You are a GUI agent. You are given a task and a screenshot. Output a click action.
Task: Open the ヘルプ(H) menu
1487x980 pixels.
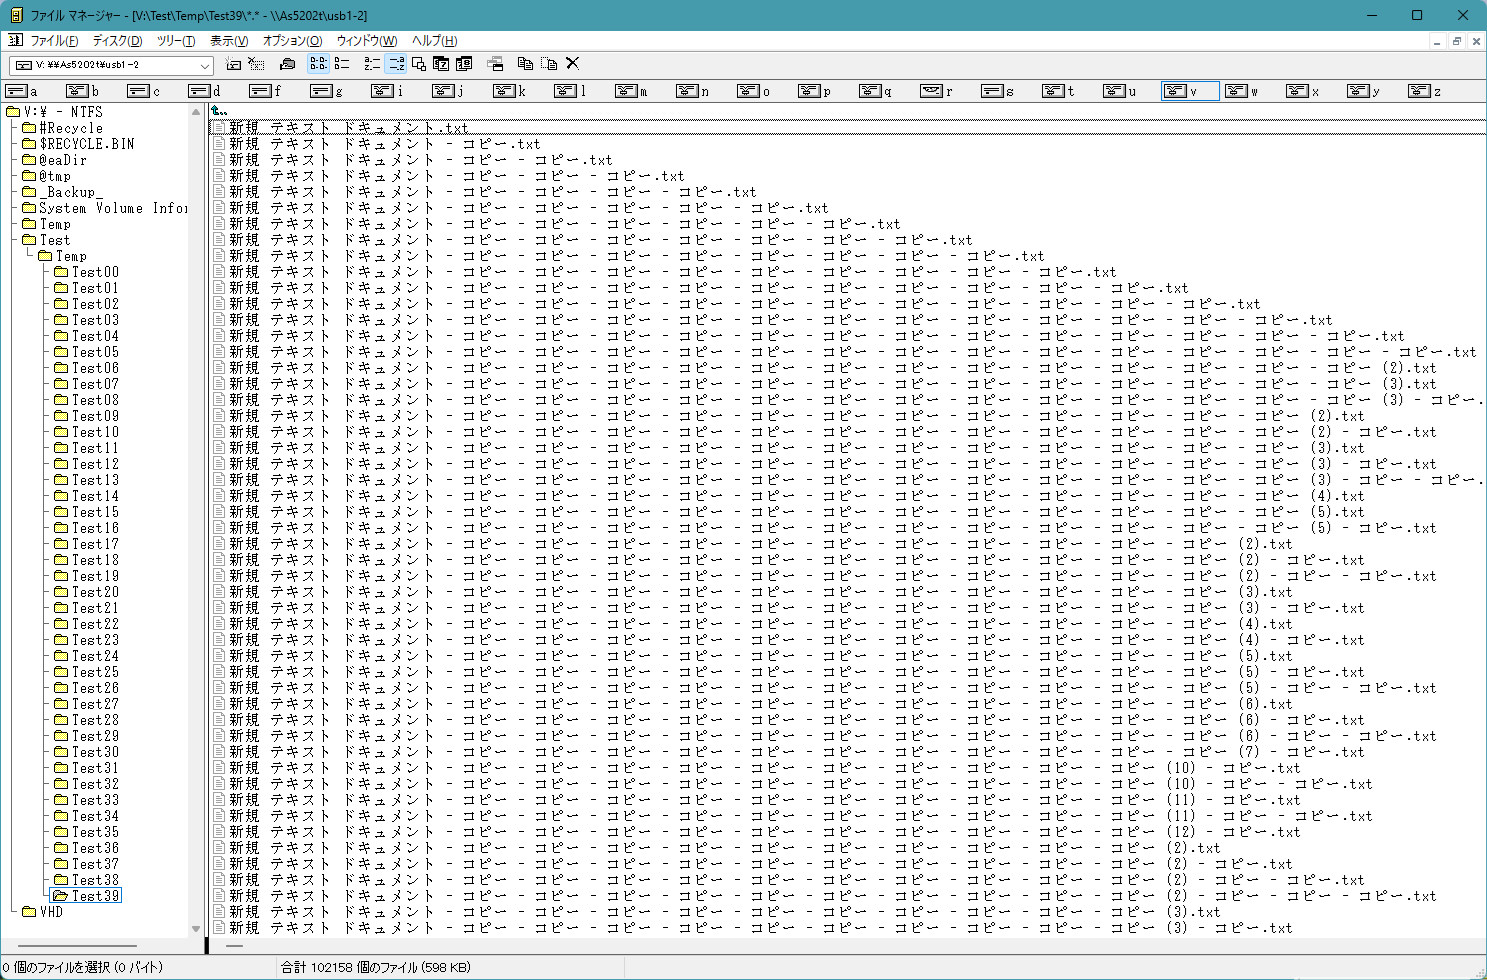435,41
